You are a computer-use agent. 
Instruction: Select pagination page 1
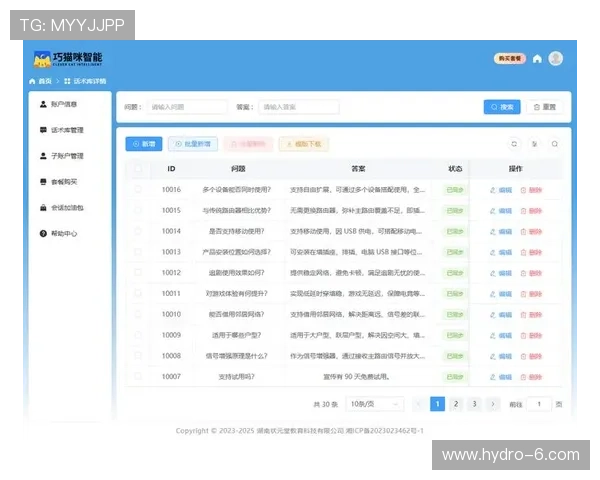(437, 404)
